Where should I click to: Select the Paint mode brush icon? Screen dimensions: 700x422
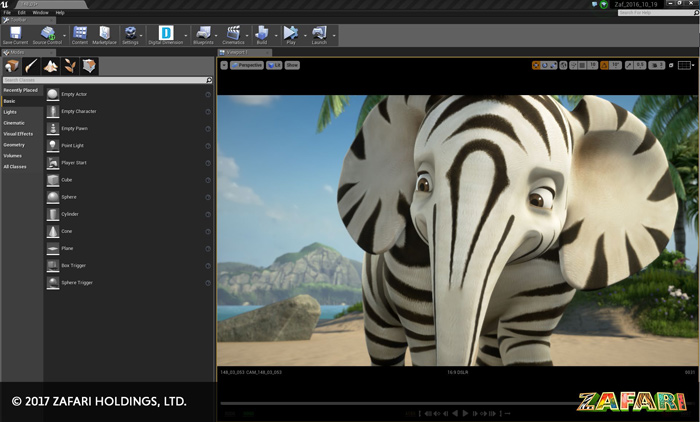point(31,66)
